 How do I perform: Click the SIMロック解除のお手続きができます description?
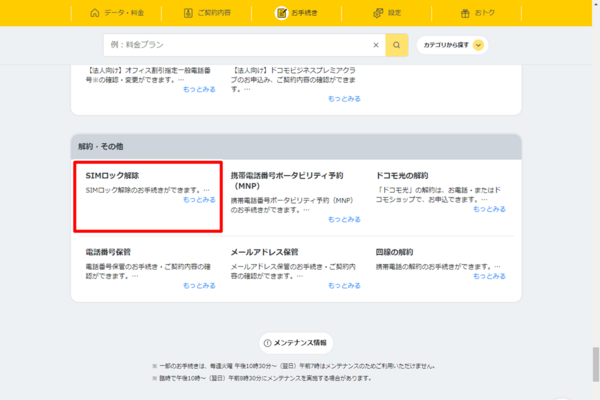pos(147,190)
